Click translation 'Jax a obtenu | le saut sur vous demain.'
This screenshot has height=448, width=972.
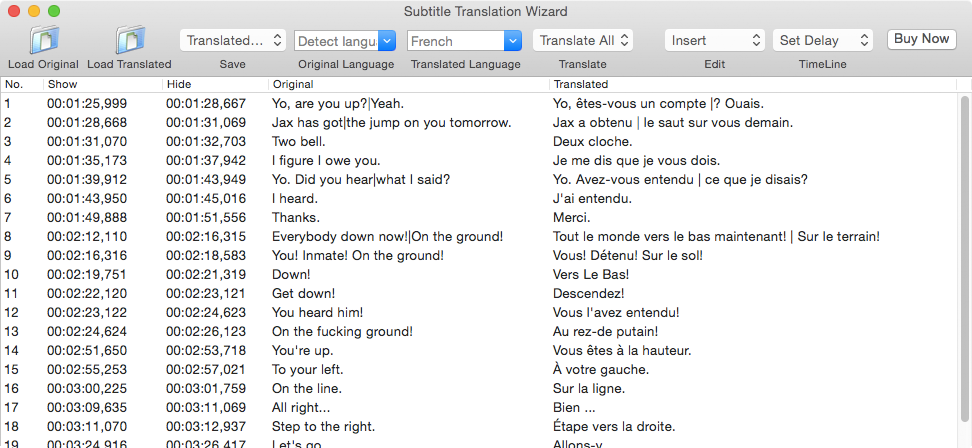pyautogui.click(x=673, y=123)
